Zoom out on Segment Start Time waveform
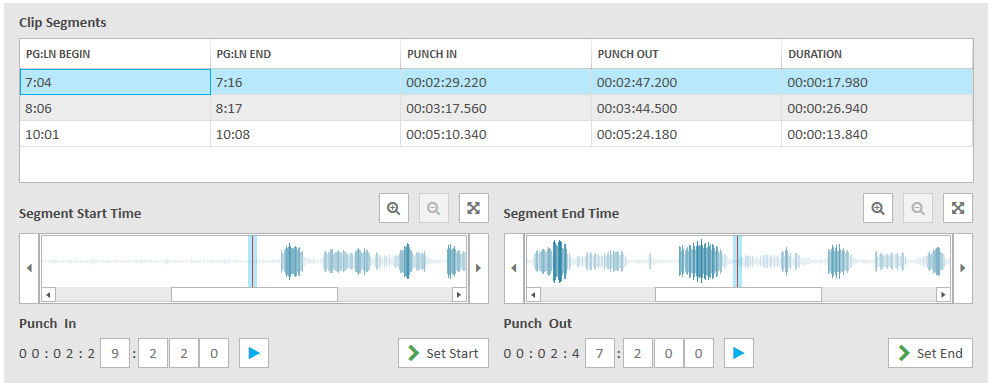Viewport: 992px width, 386px height. [x=434, y=208]
